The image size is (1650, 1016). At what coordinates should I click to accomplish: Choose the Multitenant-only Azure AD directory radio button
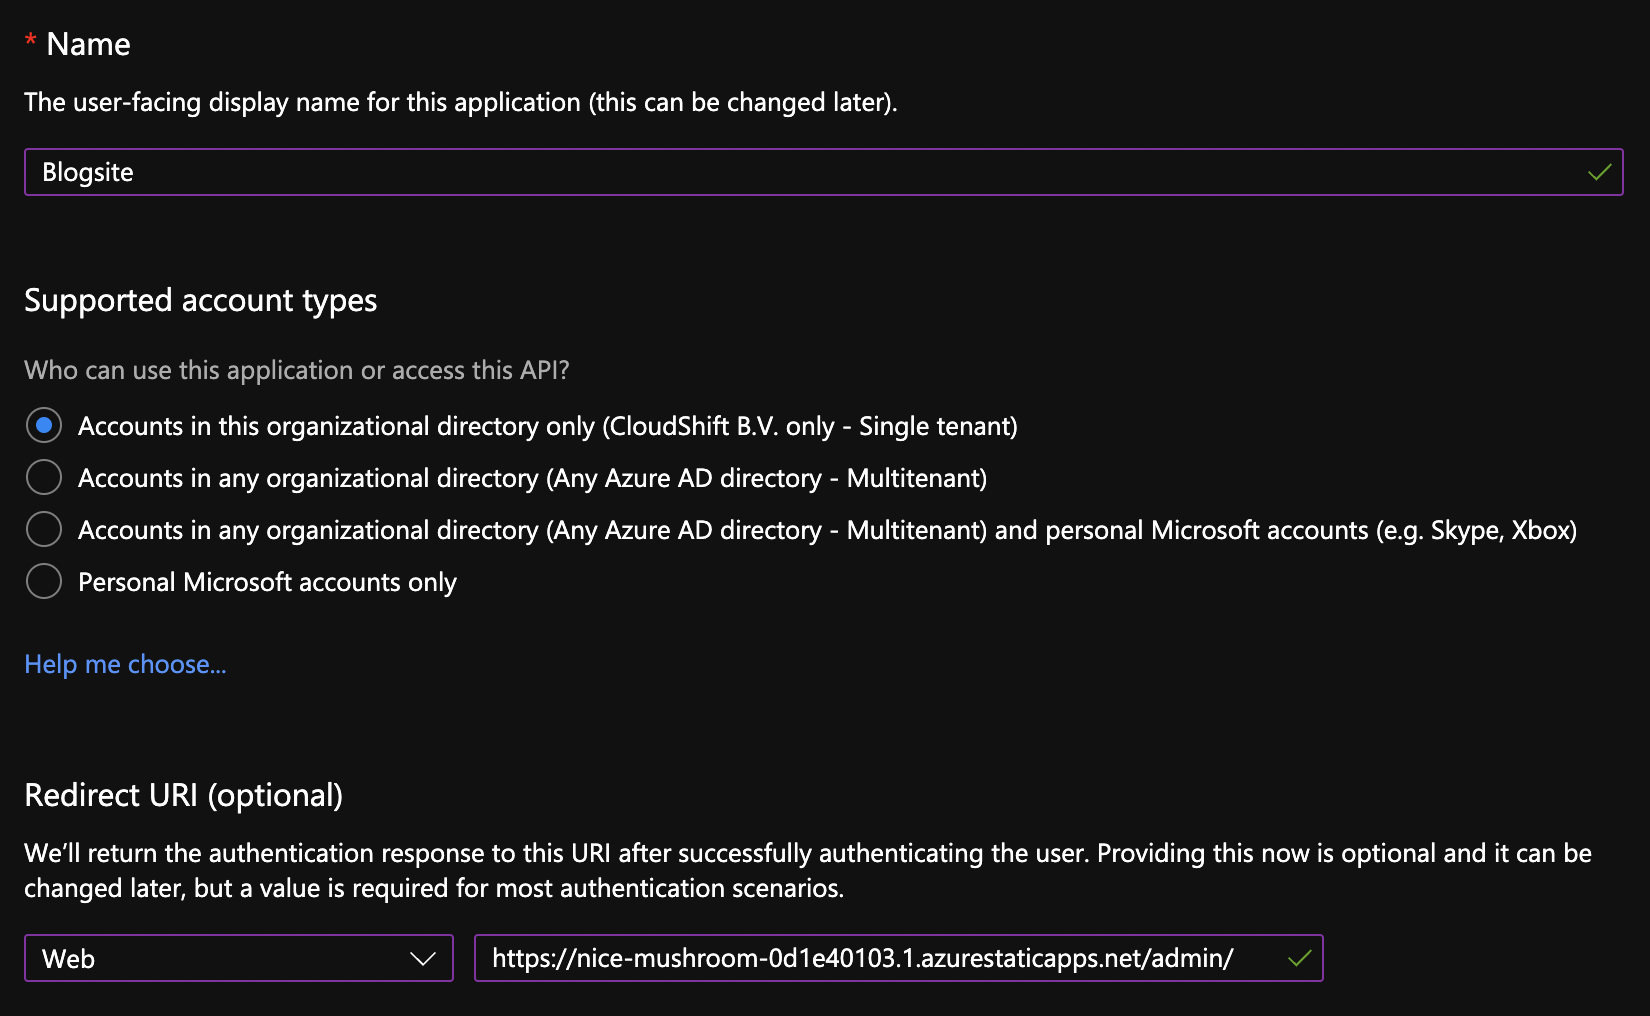(44, 478)
